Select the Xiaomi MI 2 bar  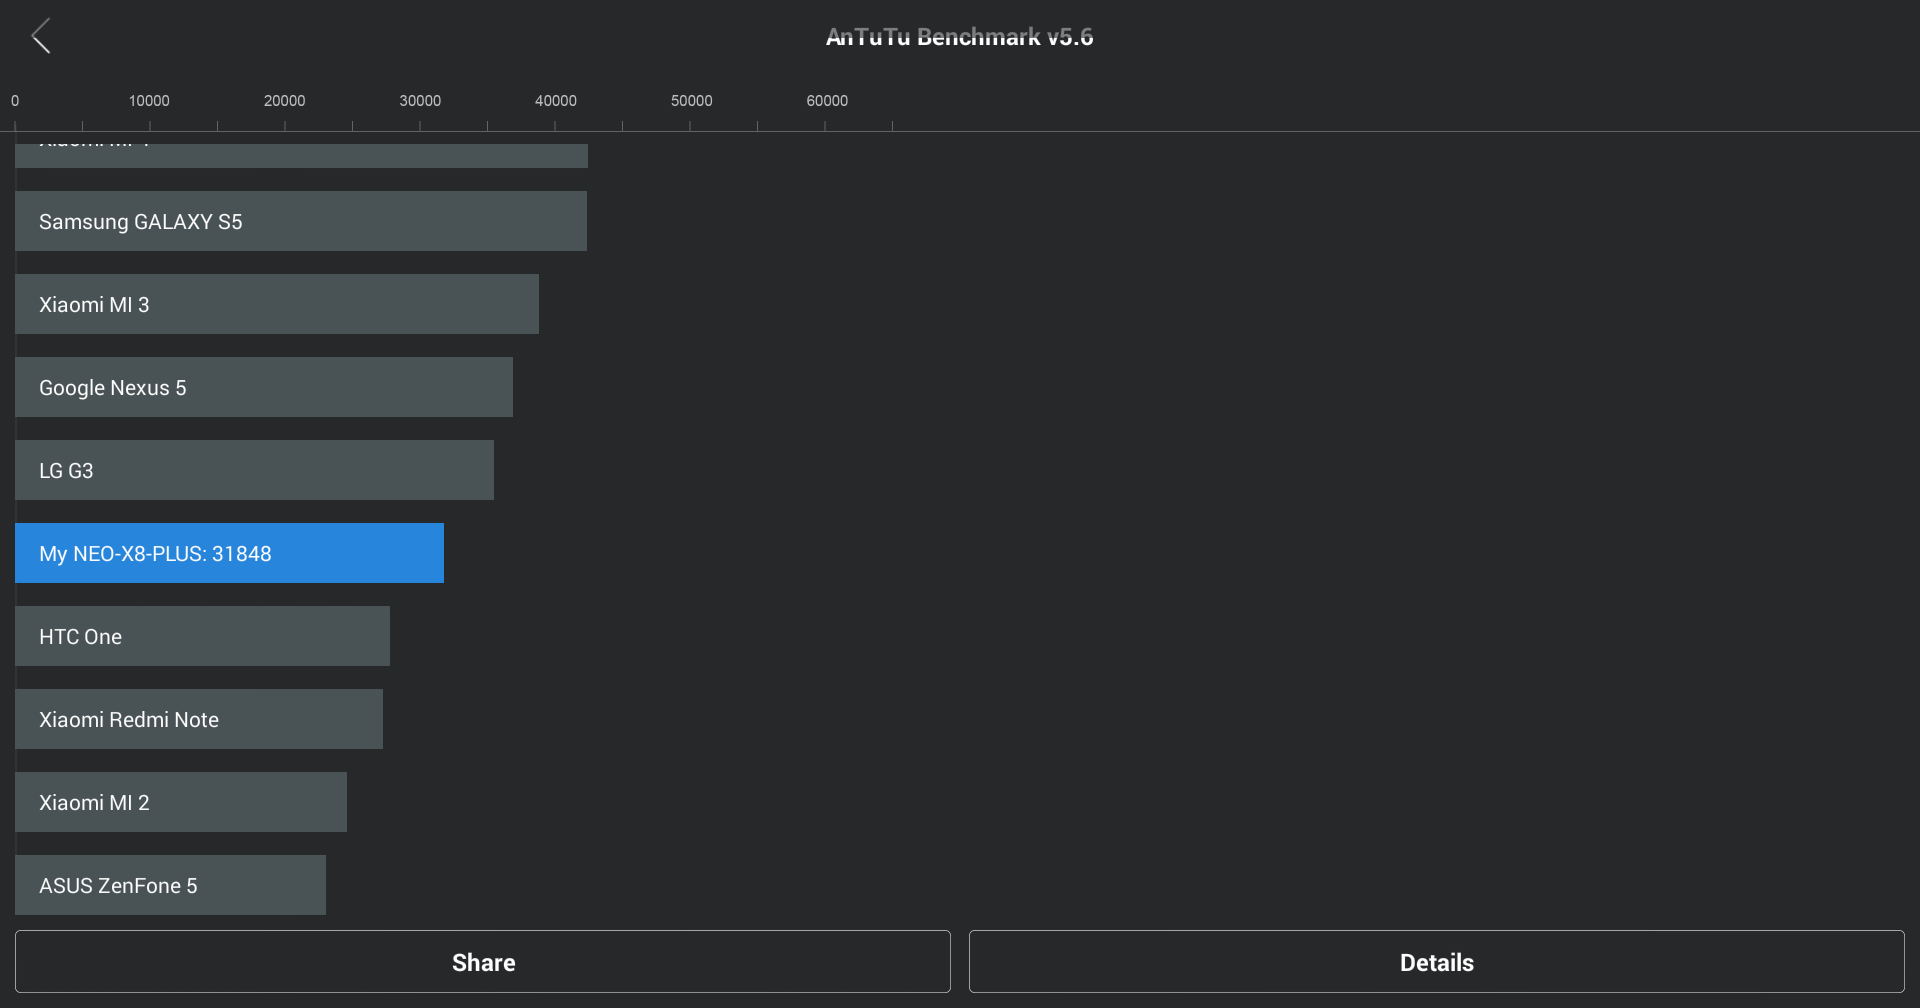point(181,802)
